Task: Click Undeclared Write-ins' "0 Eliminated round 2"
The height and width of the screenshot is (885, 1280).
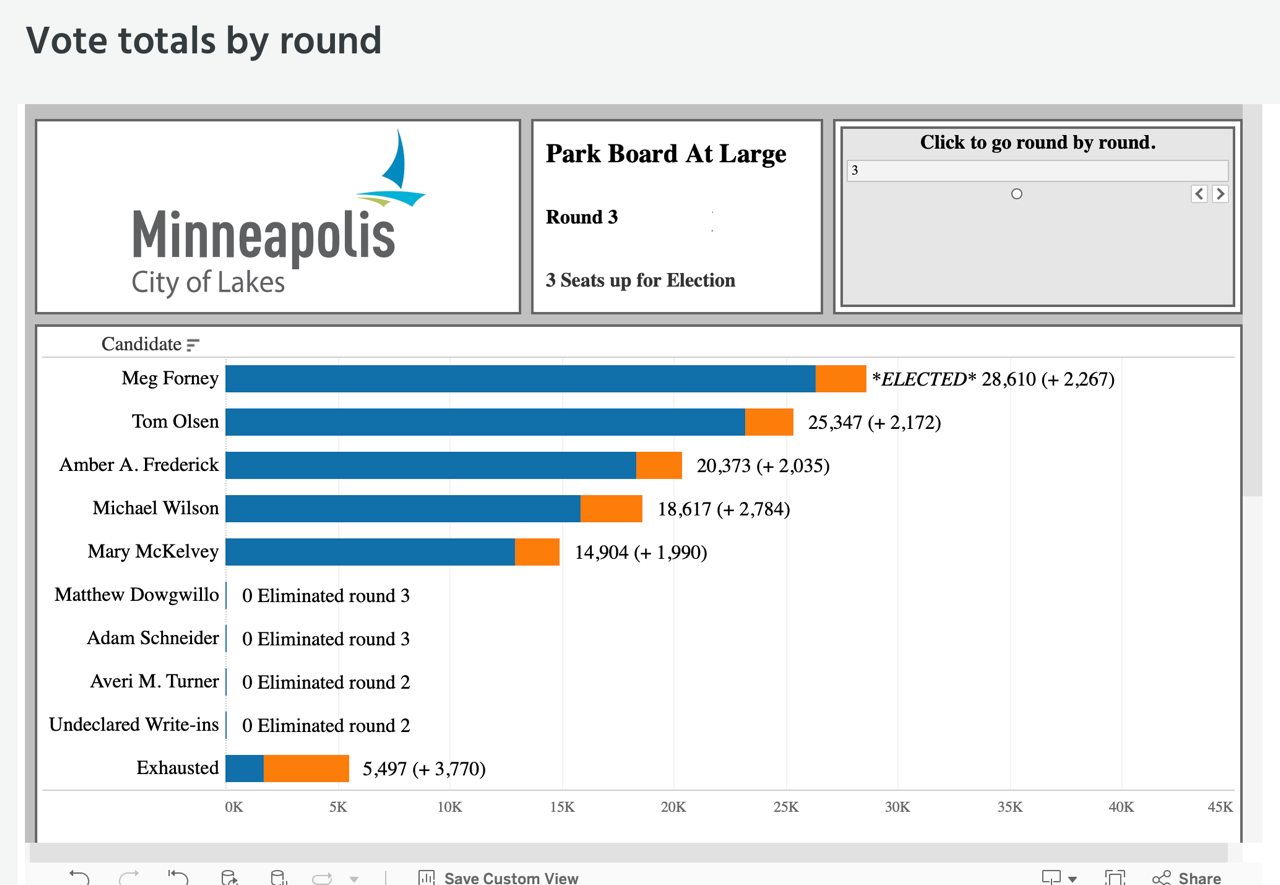Action: click(x=326, y=726)
